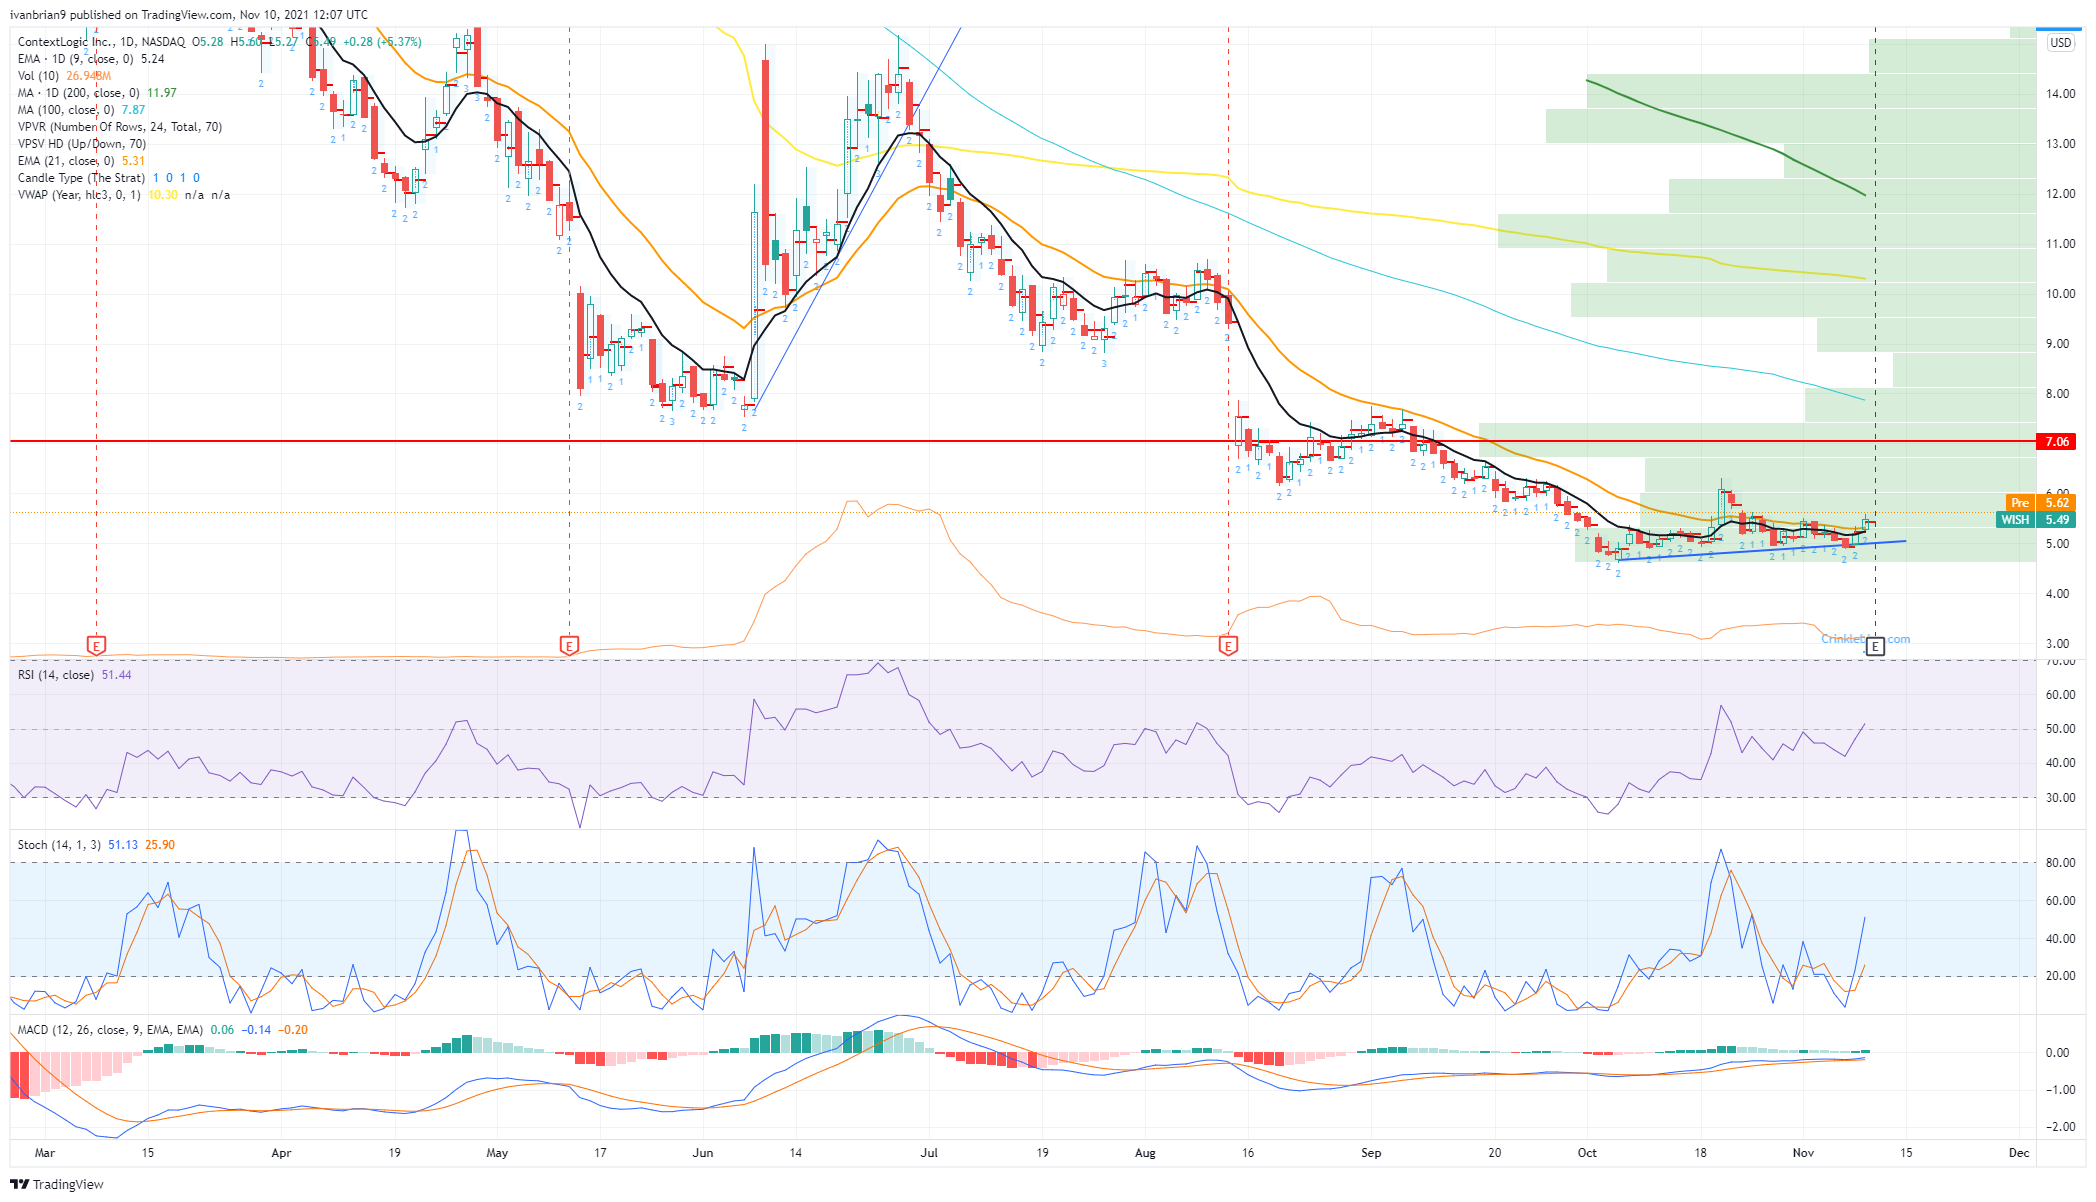Viewport: 2096px width, 1202px height.
Task: Click the black earnings E marker
Action: pyautogui.click(x=1875, y=646)
